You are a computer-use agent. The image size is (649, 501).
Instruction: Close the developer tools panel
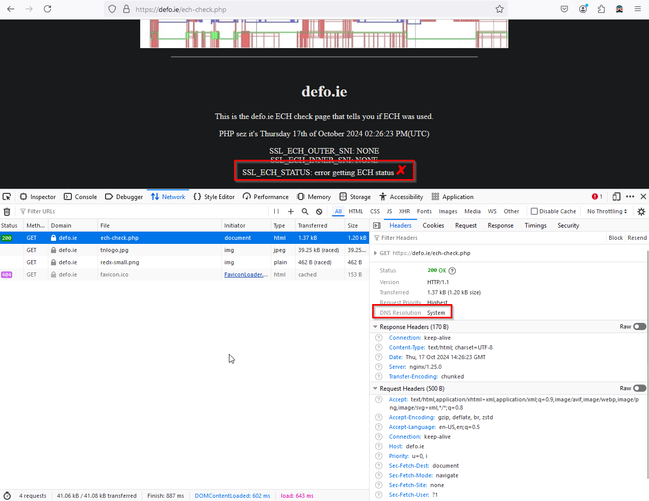(x=643, y=197)
